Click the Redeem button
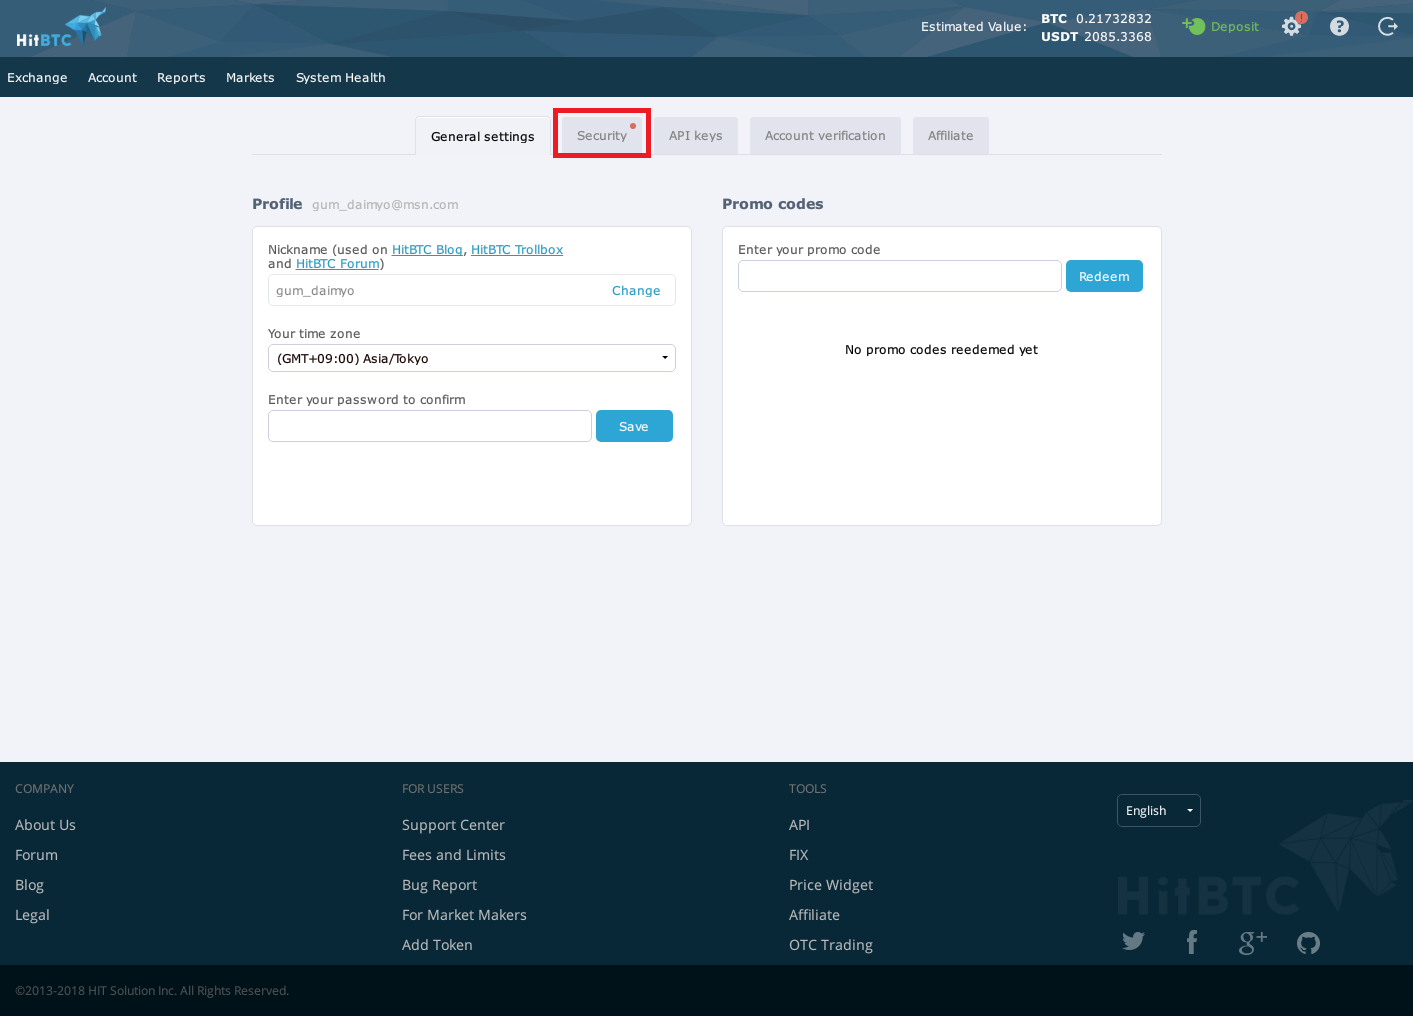Viewport: 1413px width, 1016px height. pyautogui.click(x=1104, y=276)
